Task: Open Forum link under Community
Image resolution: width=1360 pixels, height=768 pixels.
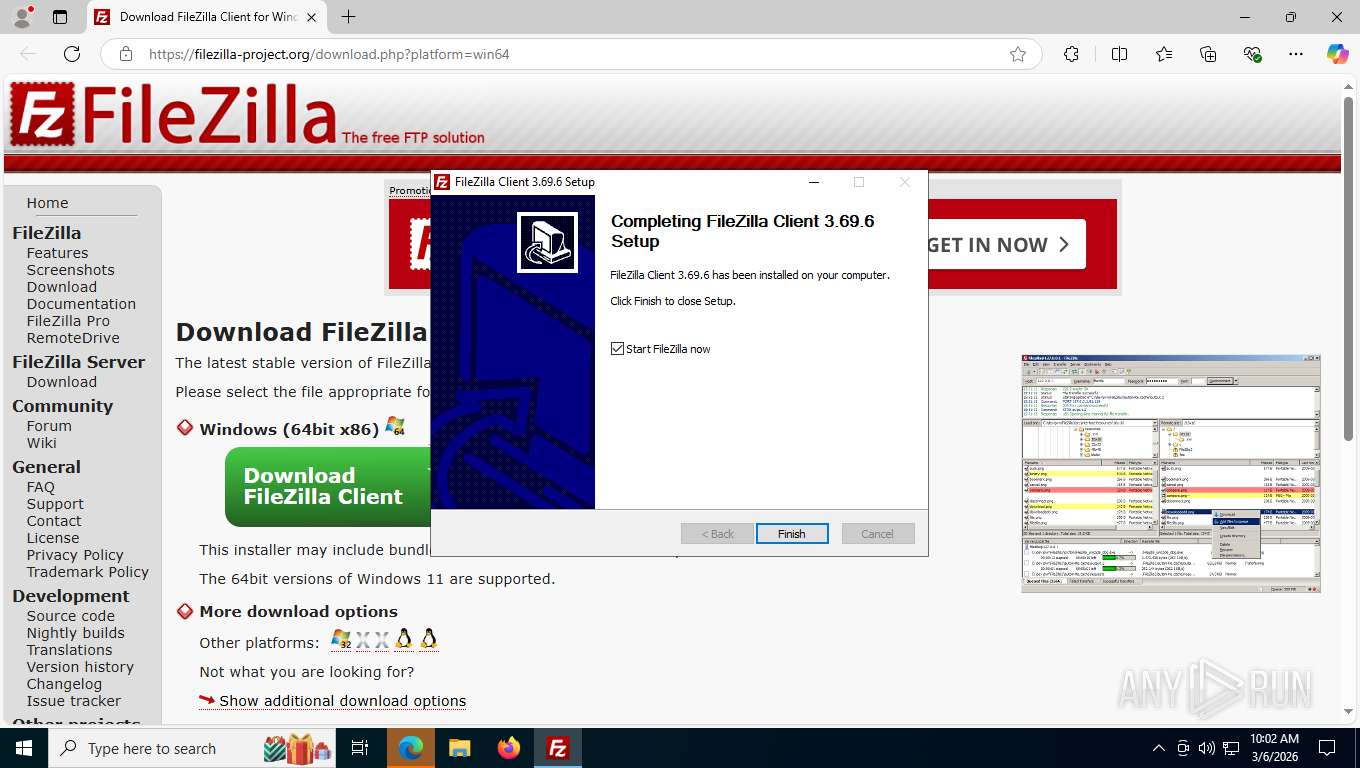Action: [x=49, y=426]
